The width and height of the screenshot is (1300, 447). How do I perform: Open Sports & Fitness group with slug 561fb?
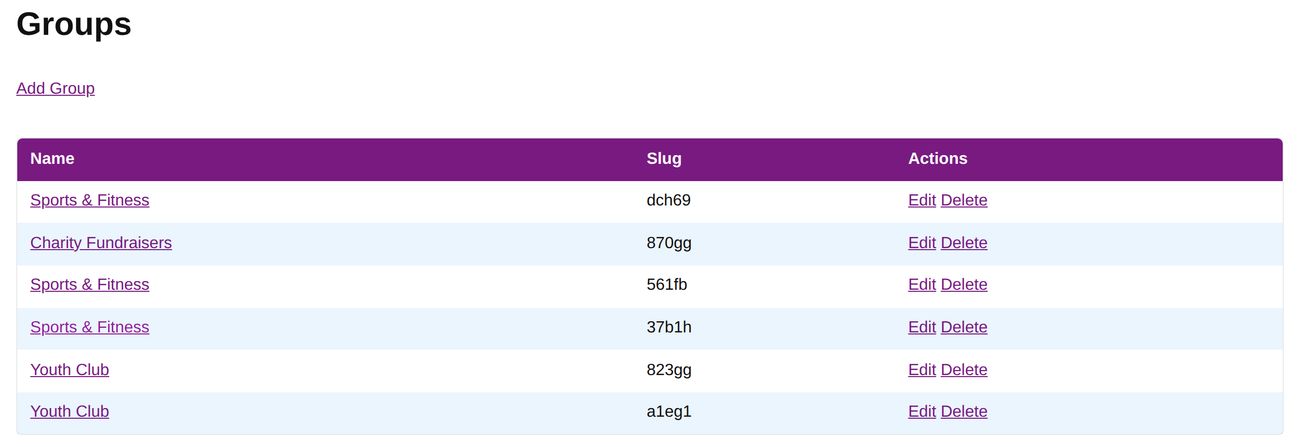tap(89, 285)
